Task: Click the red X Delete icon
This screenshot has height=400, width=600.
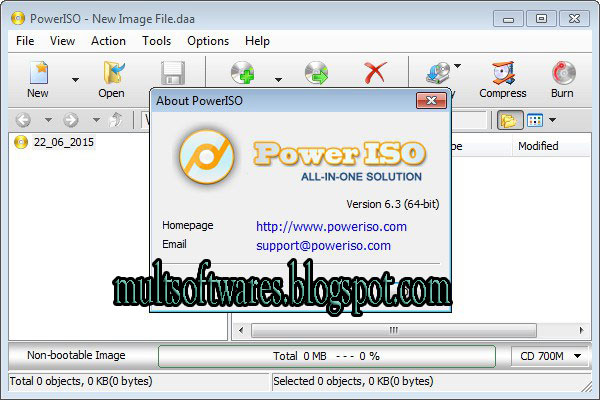Action: (x=375, y=73)
